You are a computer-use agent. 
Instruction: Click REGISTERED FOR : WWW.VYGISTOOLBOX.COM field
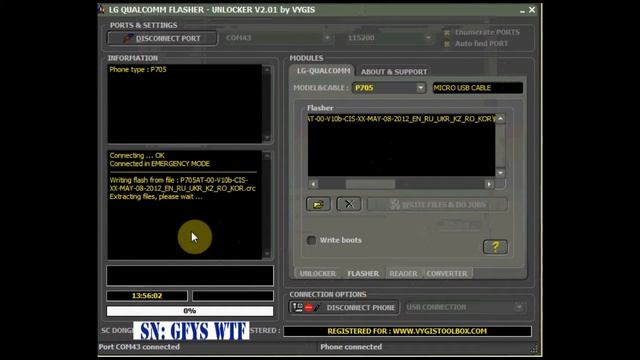tap(407, 331)
